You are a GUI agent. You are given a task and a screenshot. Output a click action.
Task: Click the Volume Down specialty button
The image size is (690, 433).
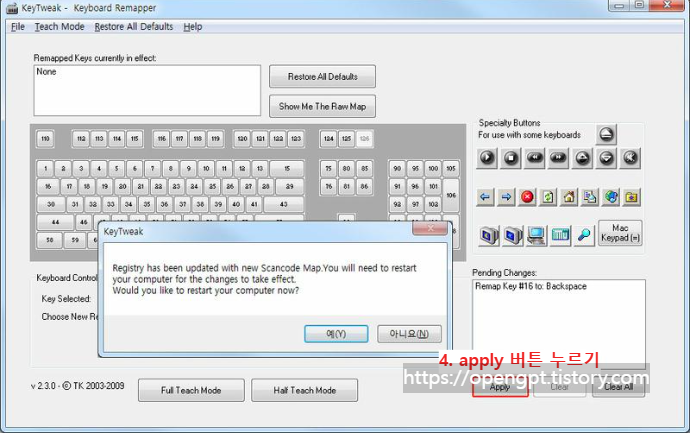point(606,158)
